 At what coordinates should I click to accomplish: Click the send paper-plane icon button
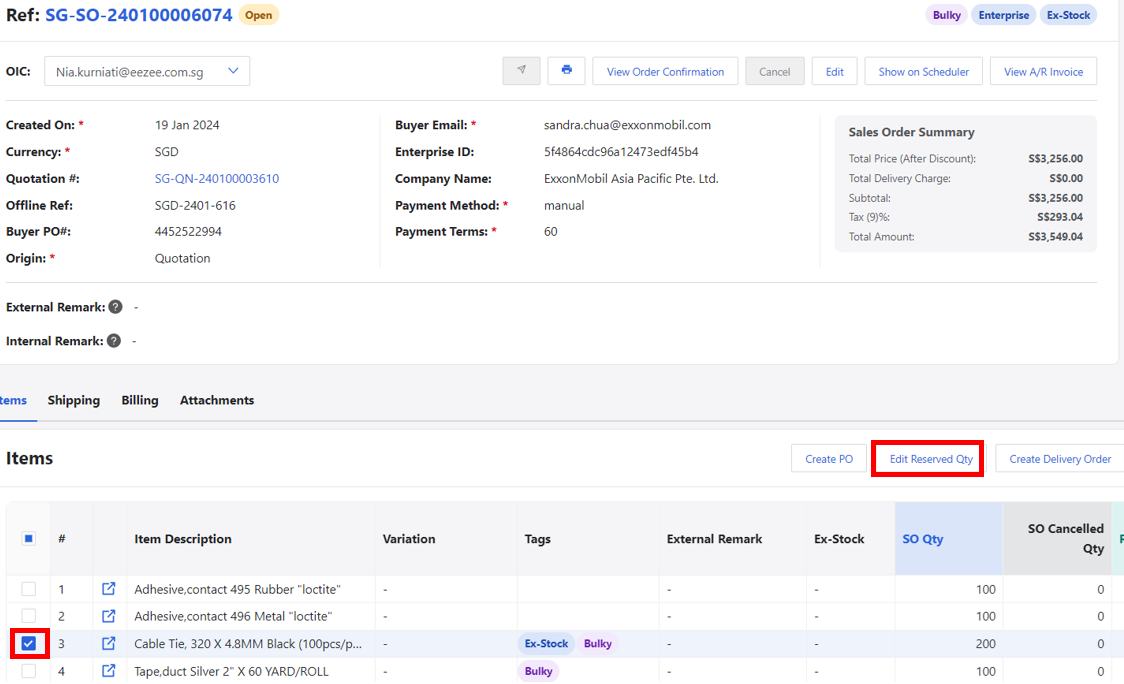pos(521,71)
